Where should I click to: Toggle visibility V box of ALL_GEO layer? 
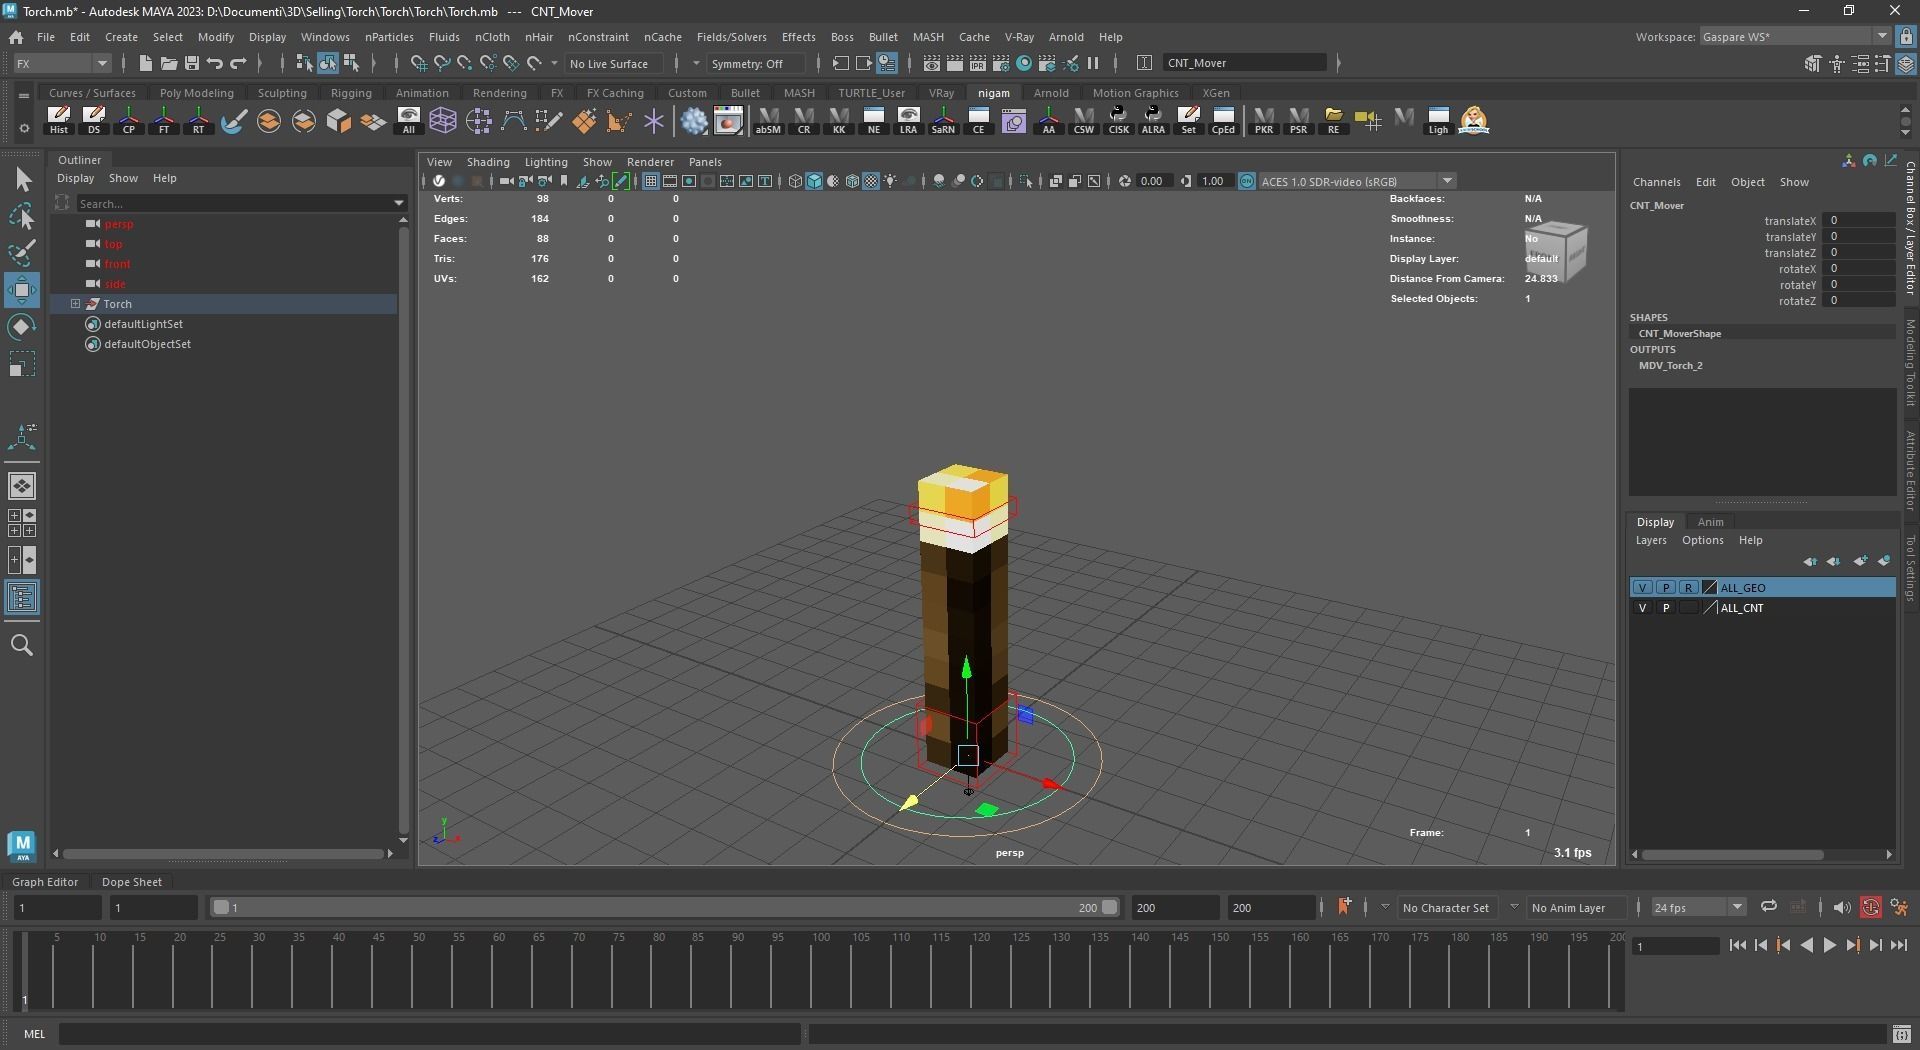tap(1642, 588)
